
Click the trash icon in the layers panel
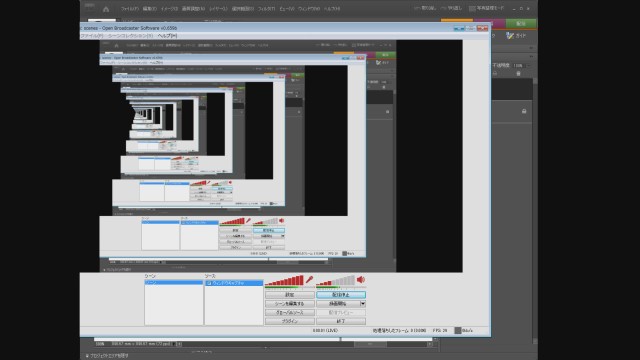518,73
